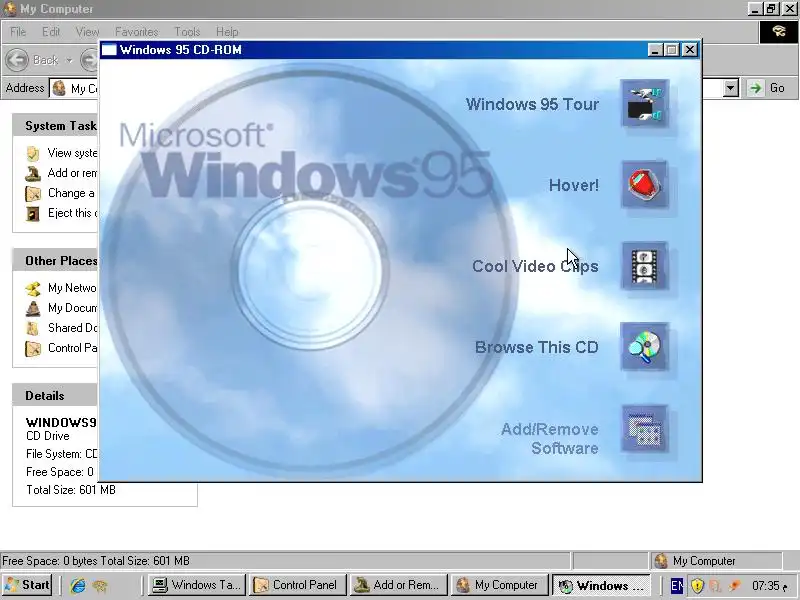This screenshot has height=600, width=800.
Task: Switch to the Windows Ta... taskbar button
Action: (x=197, y=585)
